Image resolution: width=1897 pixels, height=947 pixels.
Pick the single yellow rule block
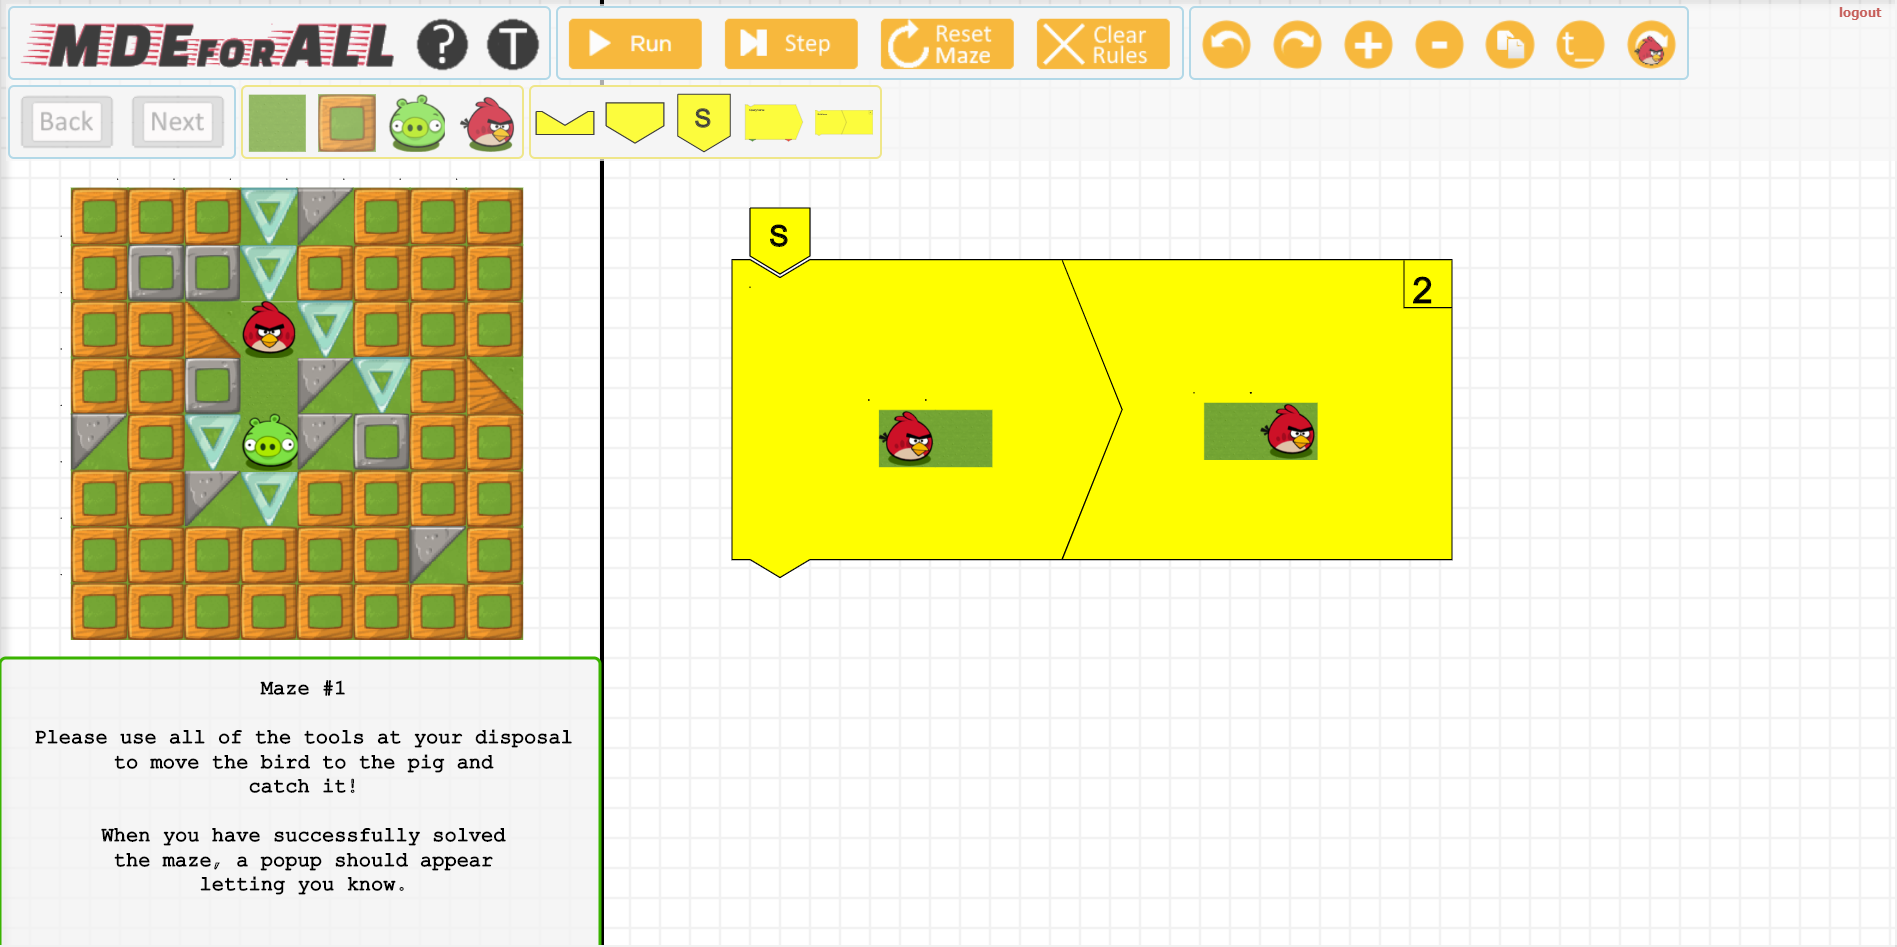tap(773, 122)
